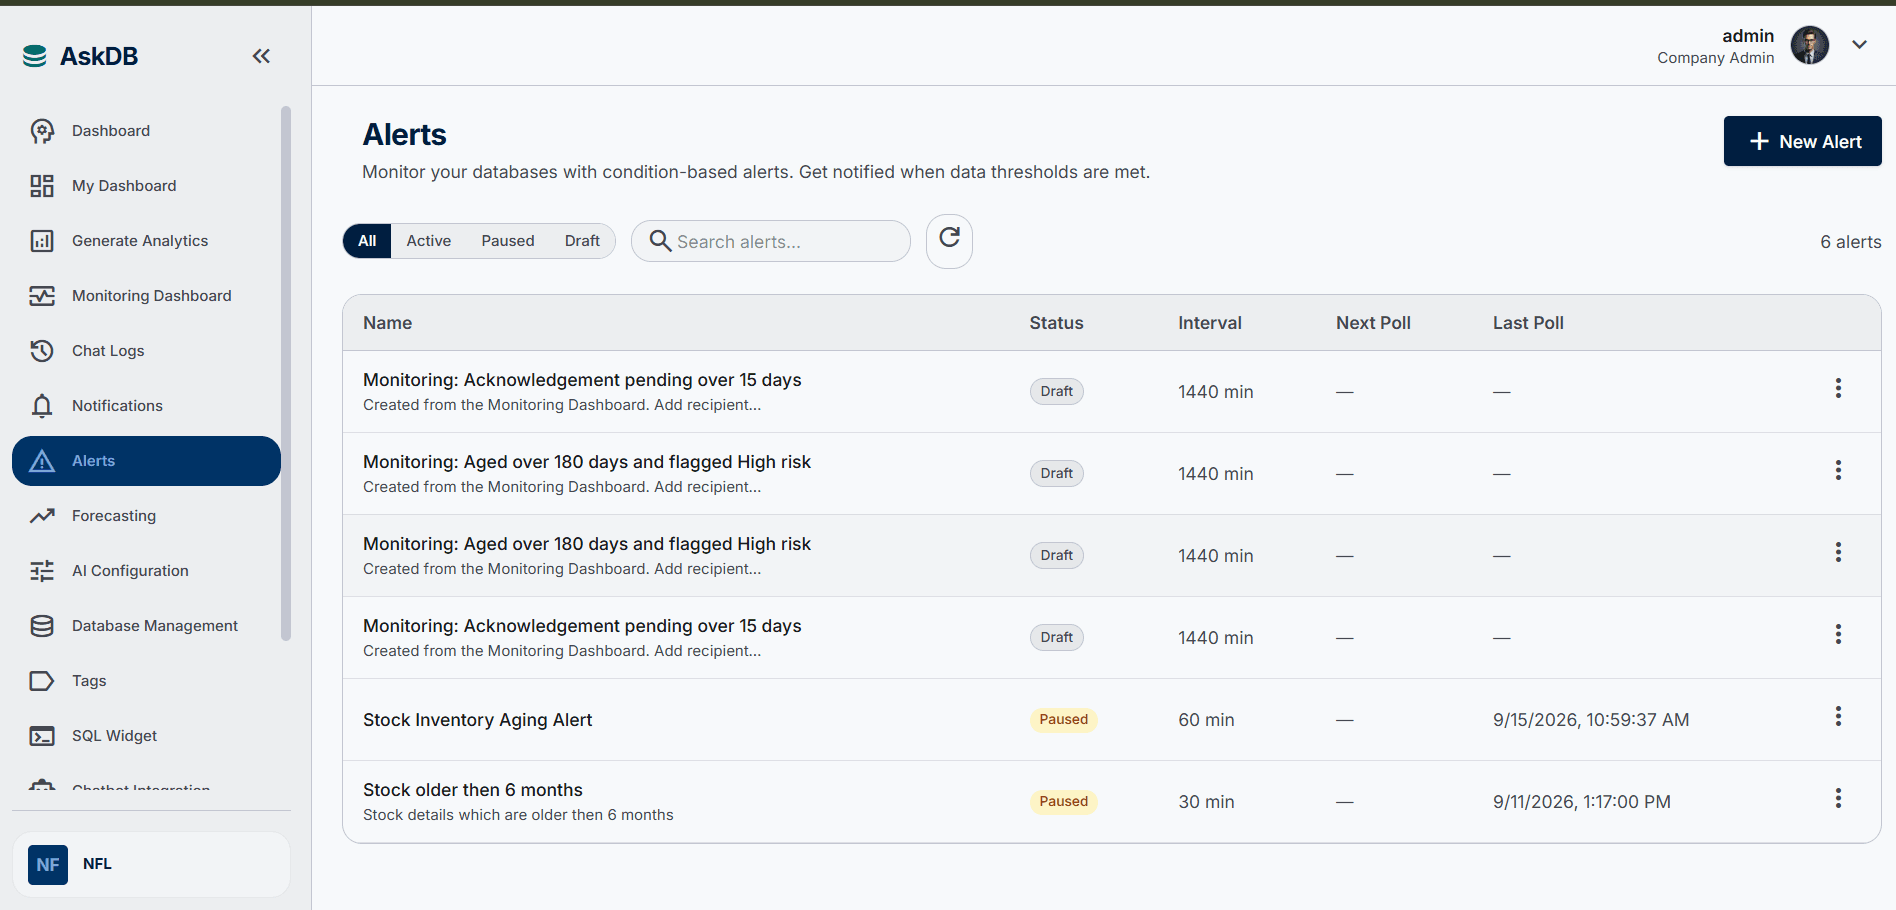Screen dimensions: 1896x910
Task: Open the Chat Logs page
Action: [x=146, y=351]
